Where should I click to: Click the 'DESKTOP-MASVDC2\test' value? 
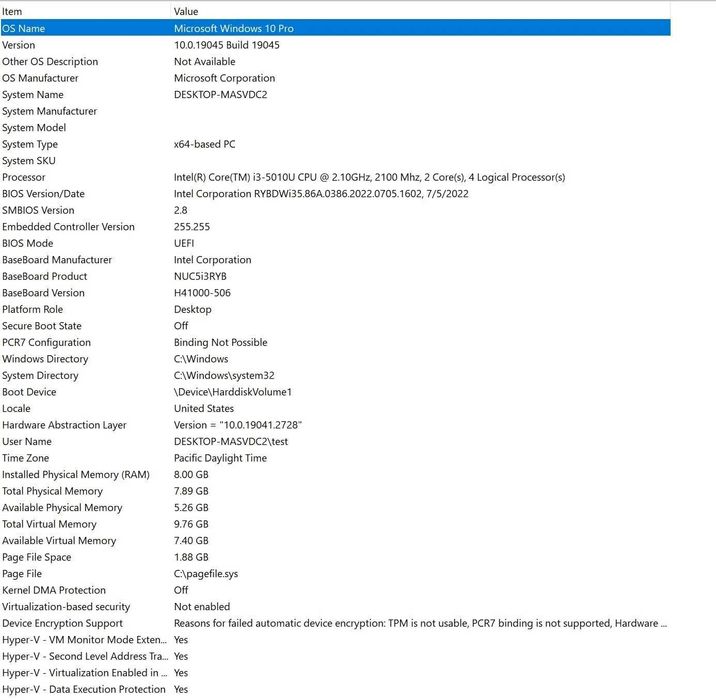click(x=231, y=441)
